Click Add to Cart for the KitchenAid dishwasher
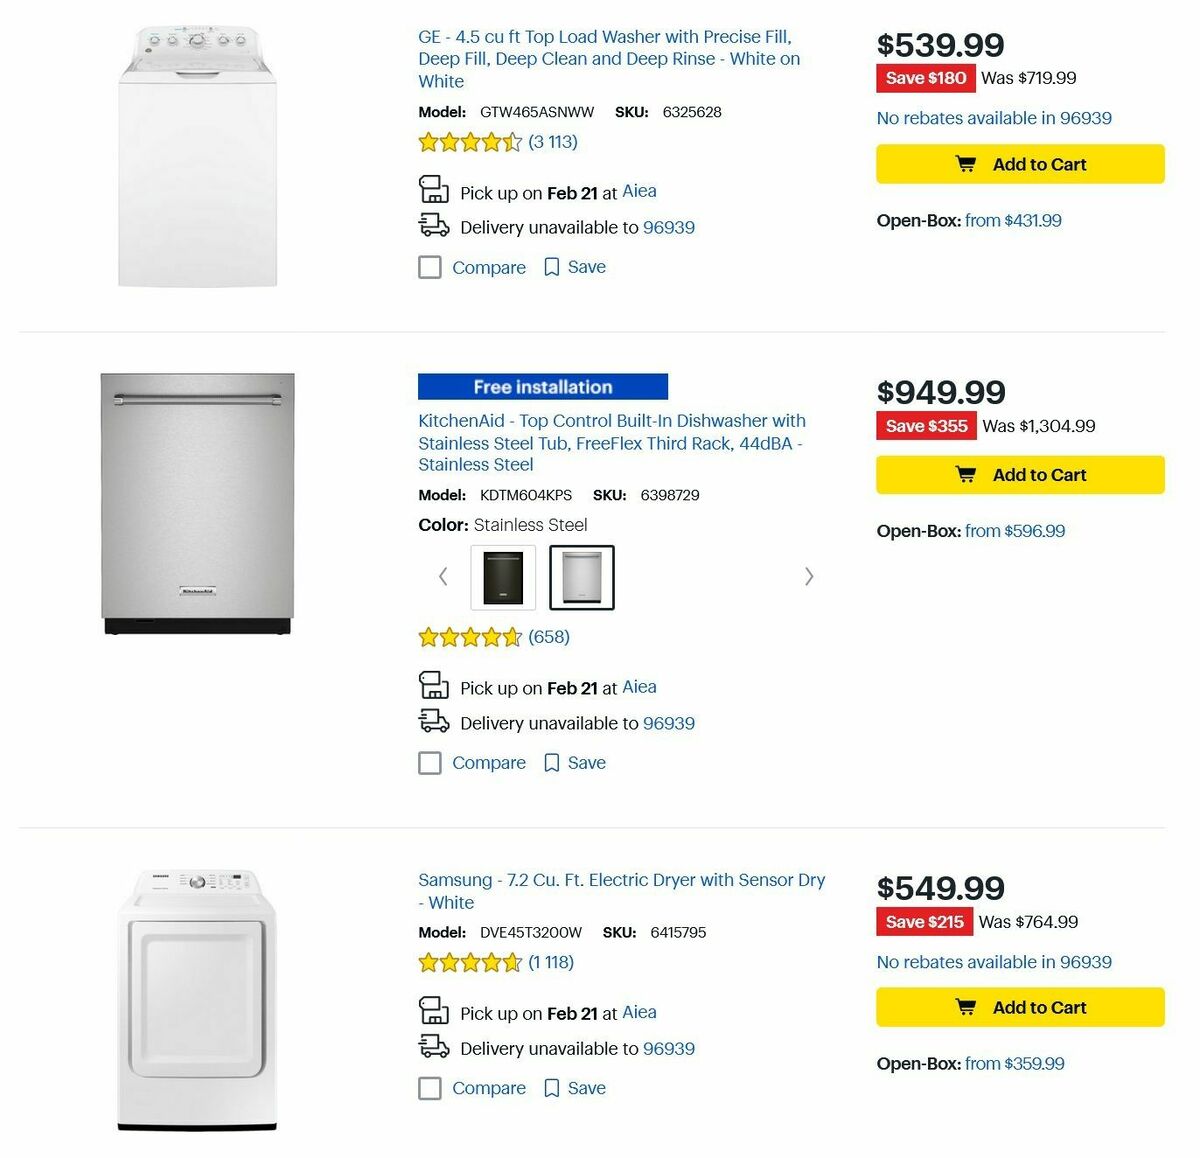 pos(1020,474)
